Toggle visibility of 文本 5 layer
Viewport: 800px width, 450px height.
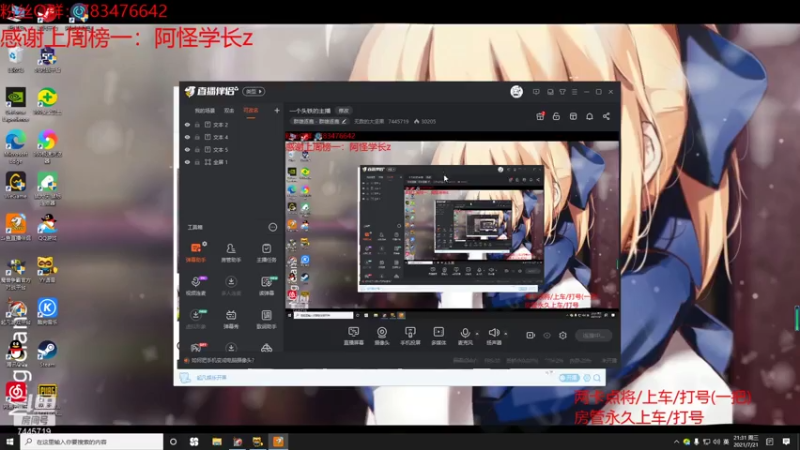[x=187, y=149]
